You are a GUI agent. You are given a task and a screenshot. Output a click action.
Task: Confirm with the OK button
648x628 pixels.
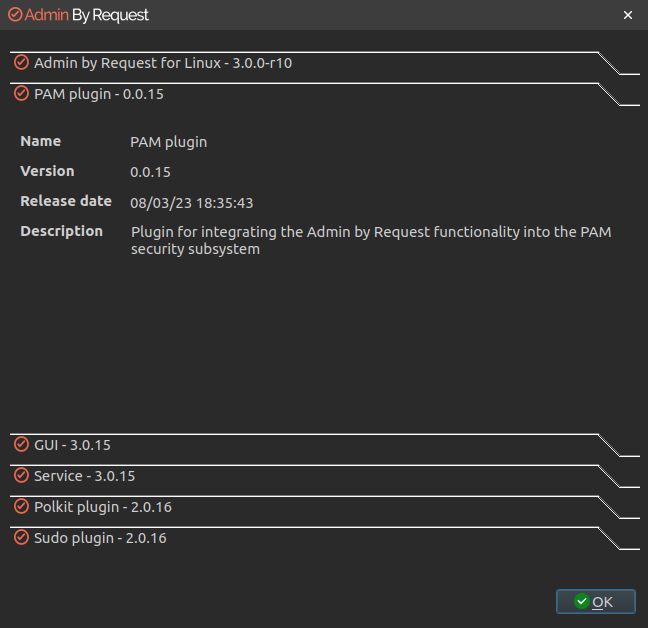[x=596, y=602]
